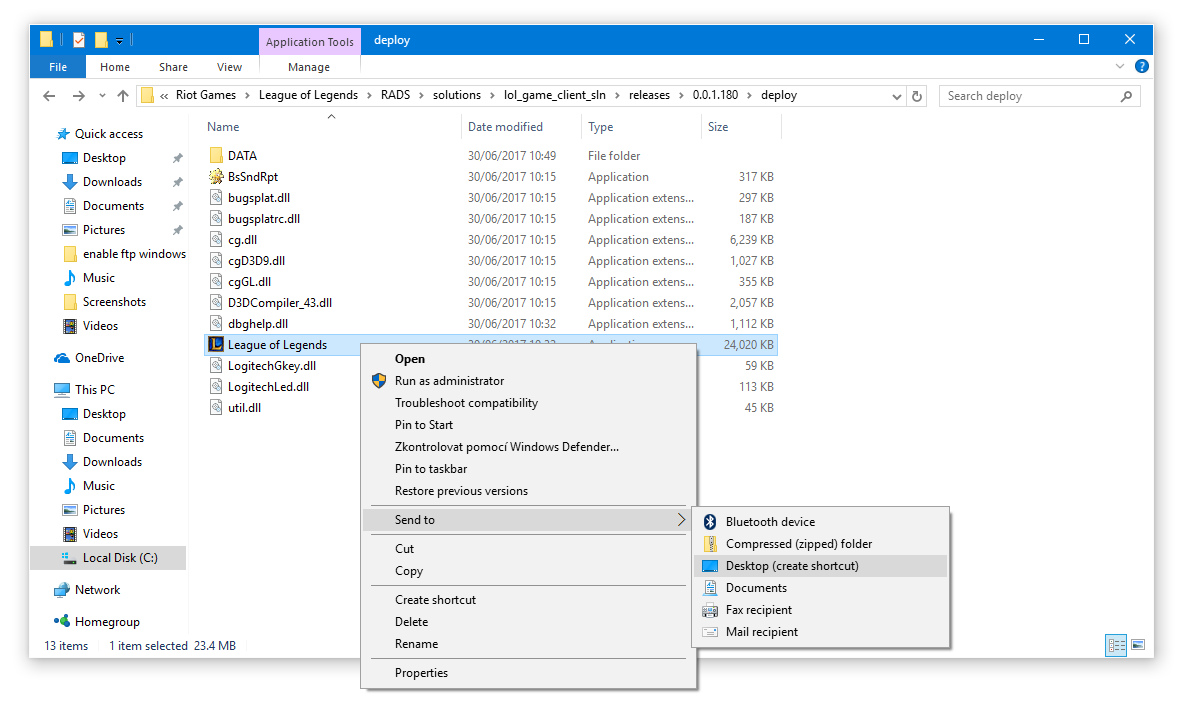Open enable ftp windows folder

click(134, 254)
